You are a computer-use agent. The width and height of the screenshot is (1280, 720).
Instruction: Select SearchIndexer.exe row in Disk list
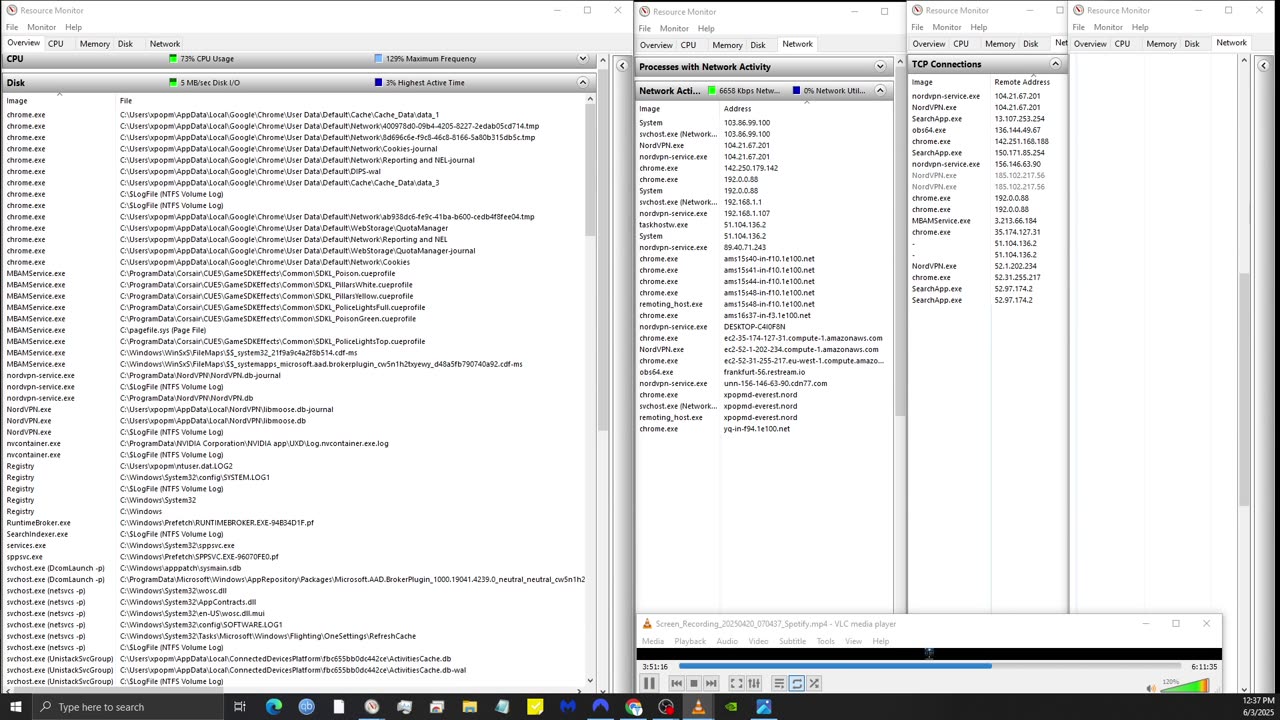coord(294,534)
